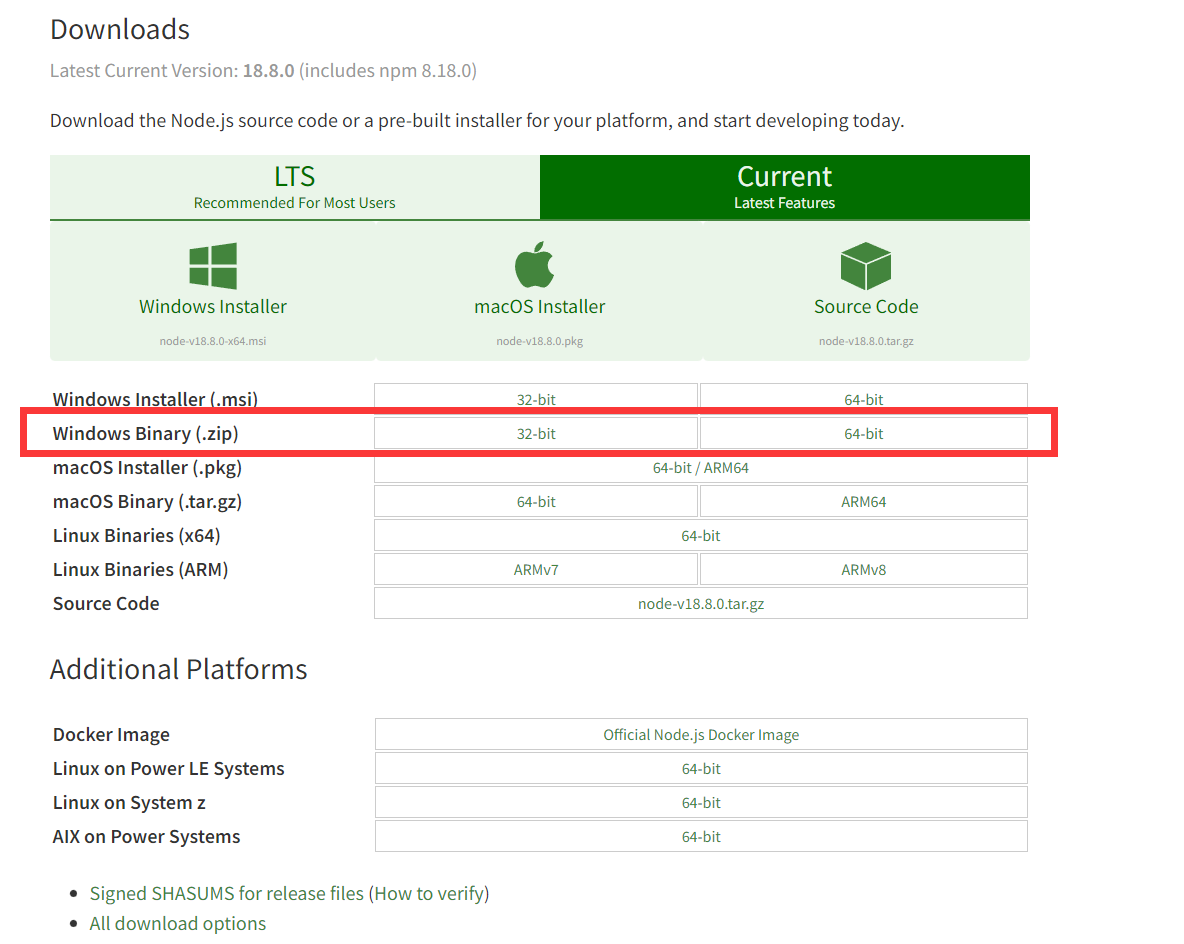Download Windows Installer (.msi) 64-bit
This screenshot has height=944, width=1184.
(x=863, y=399)
